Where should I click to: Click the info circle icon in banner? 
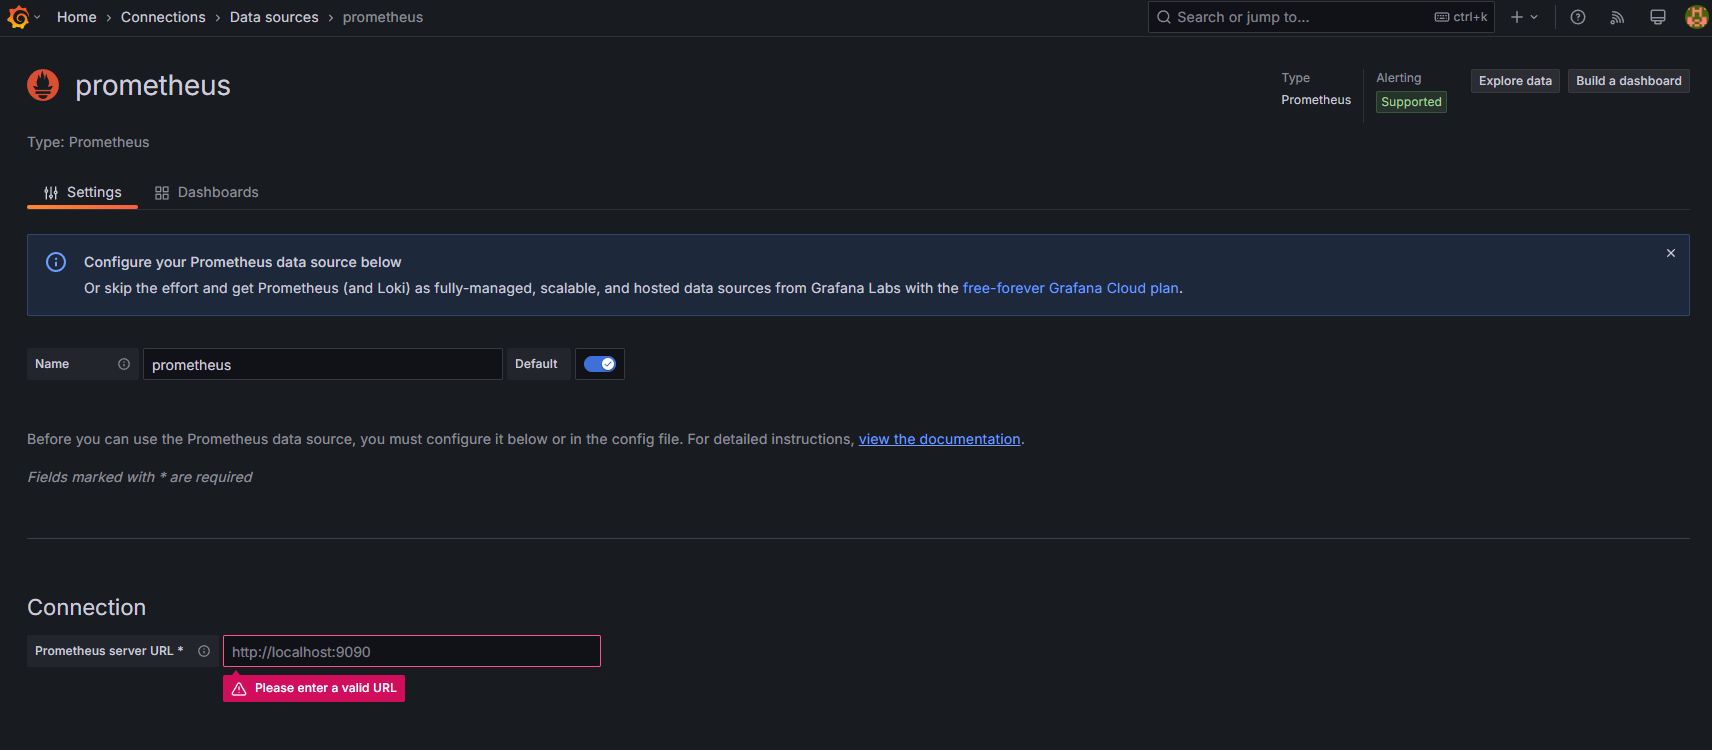tap(56, 262)
